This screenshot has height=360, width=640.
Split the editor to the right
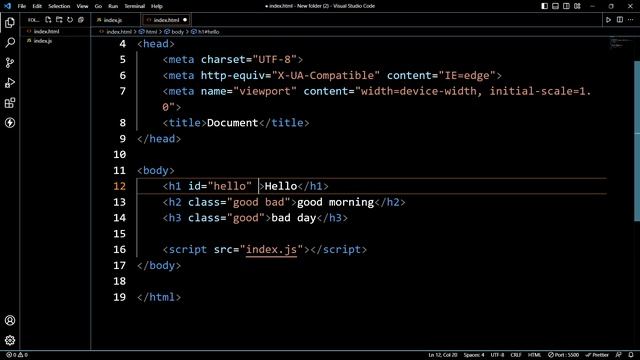point(620,20)
